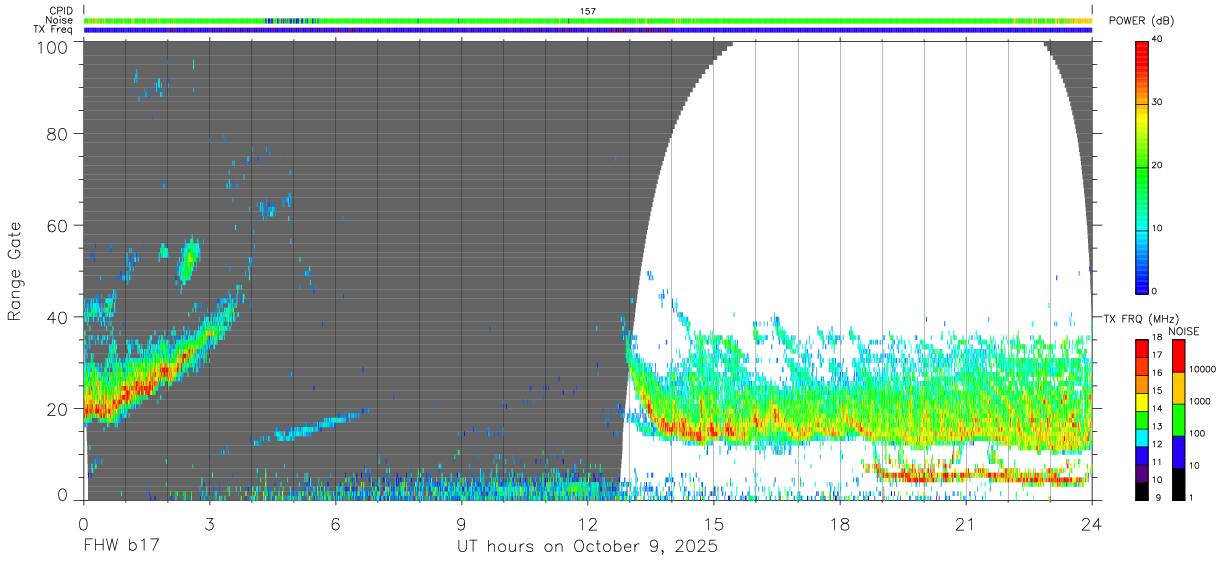Select the 'Noise' row label at top left
Screen dimensions: 1228x567
pos(61,20)
